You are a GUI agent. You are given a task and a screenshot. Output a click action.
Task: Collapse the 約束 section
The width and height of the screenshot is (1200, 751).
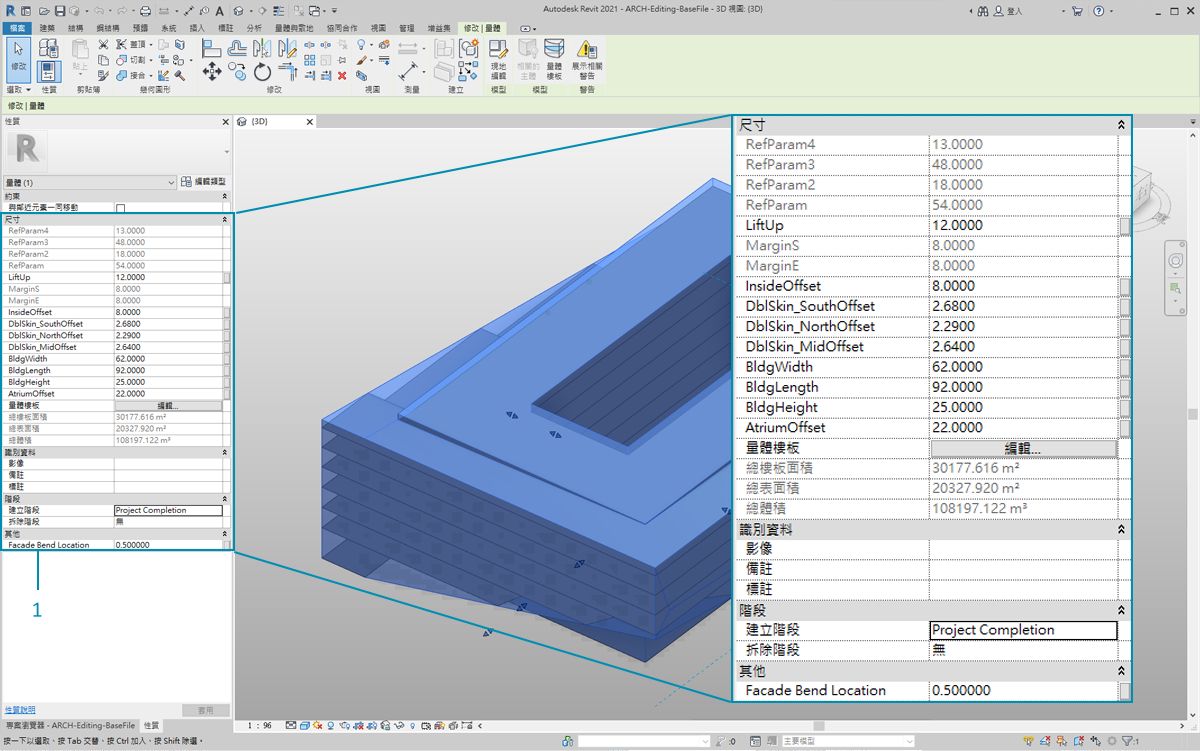point(225,196)
